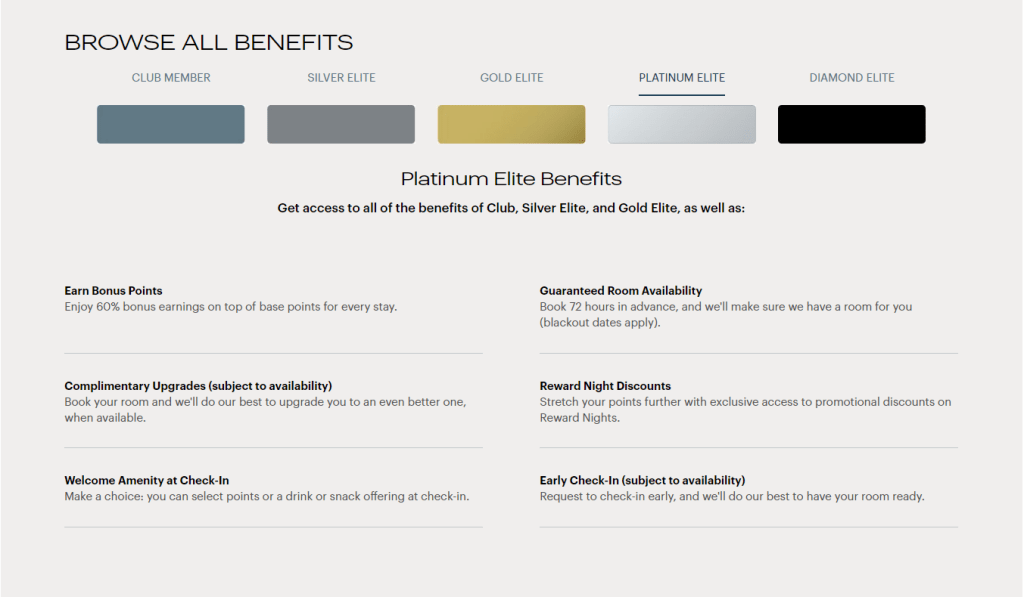
Task: Click the 60% bonus earnings description text
Action: [x=231, y=307]
